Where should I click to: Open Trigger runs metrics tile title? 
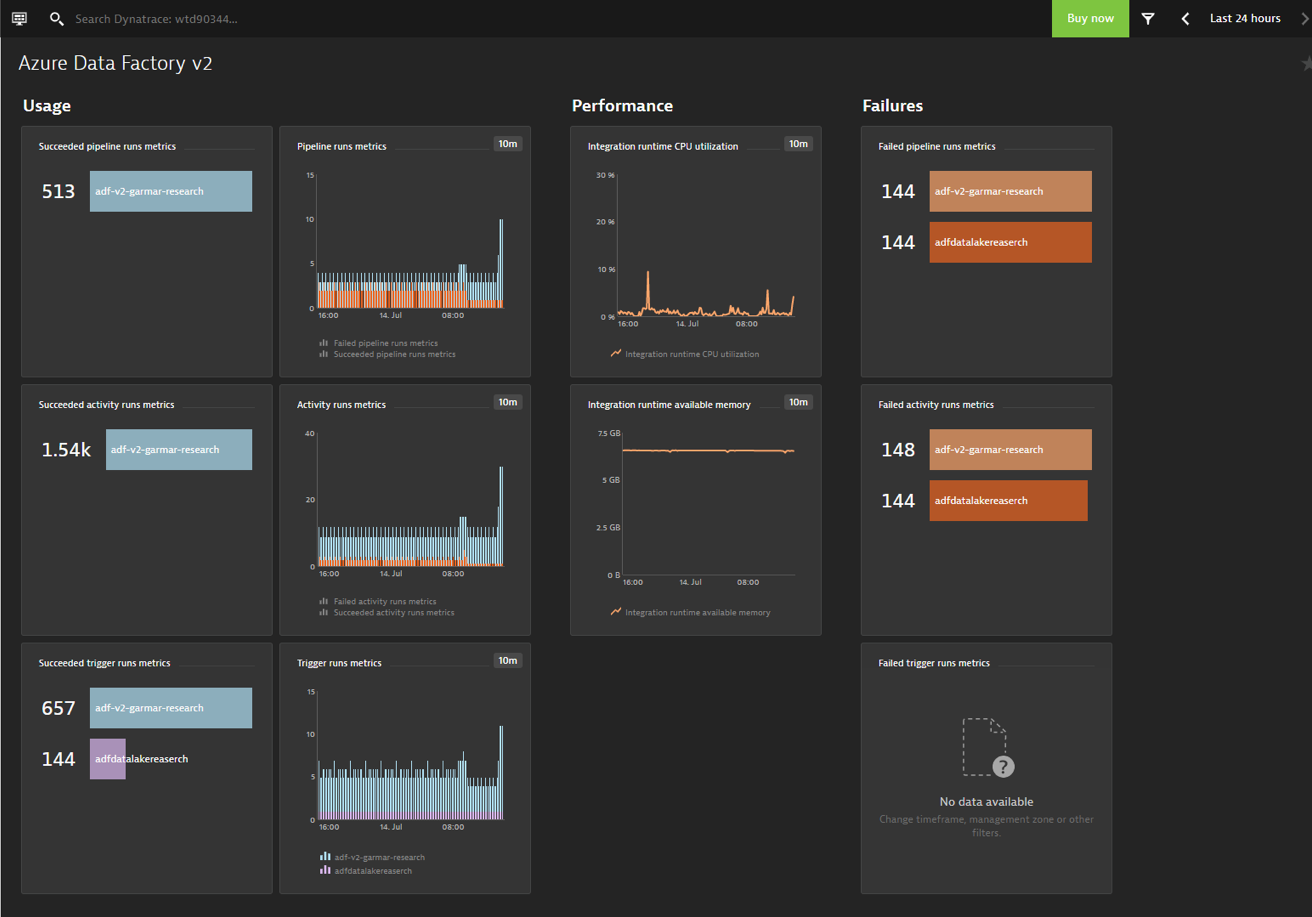click(x=339, y=663)
